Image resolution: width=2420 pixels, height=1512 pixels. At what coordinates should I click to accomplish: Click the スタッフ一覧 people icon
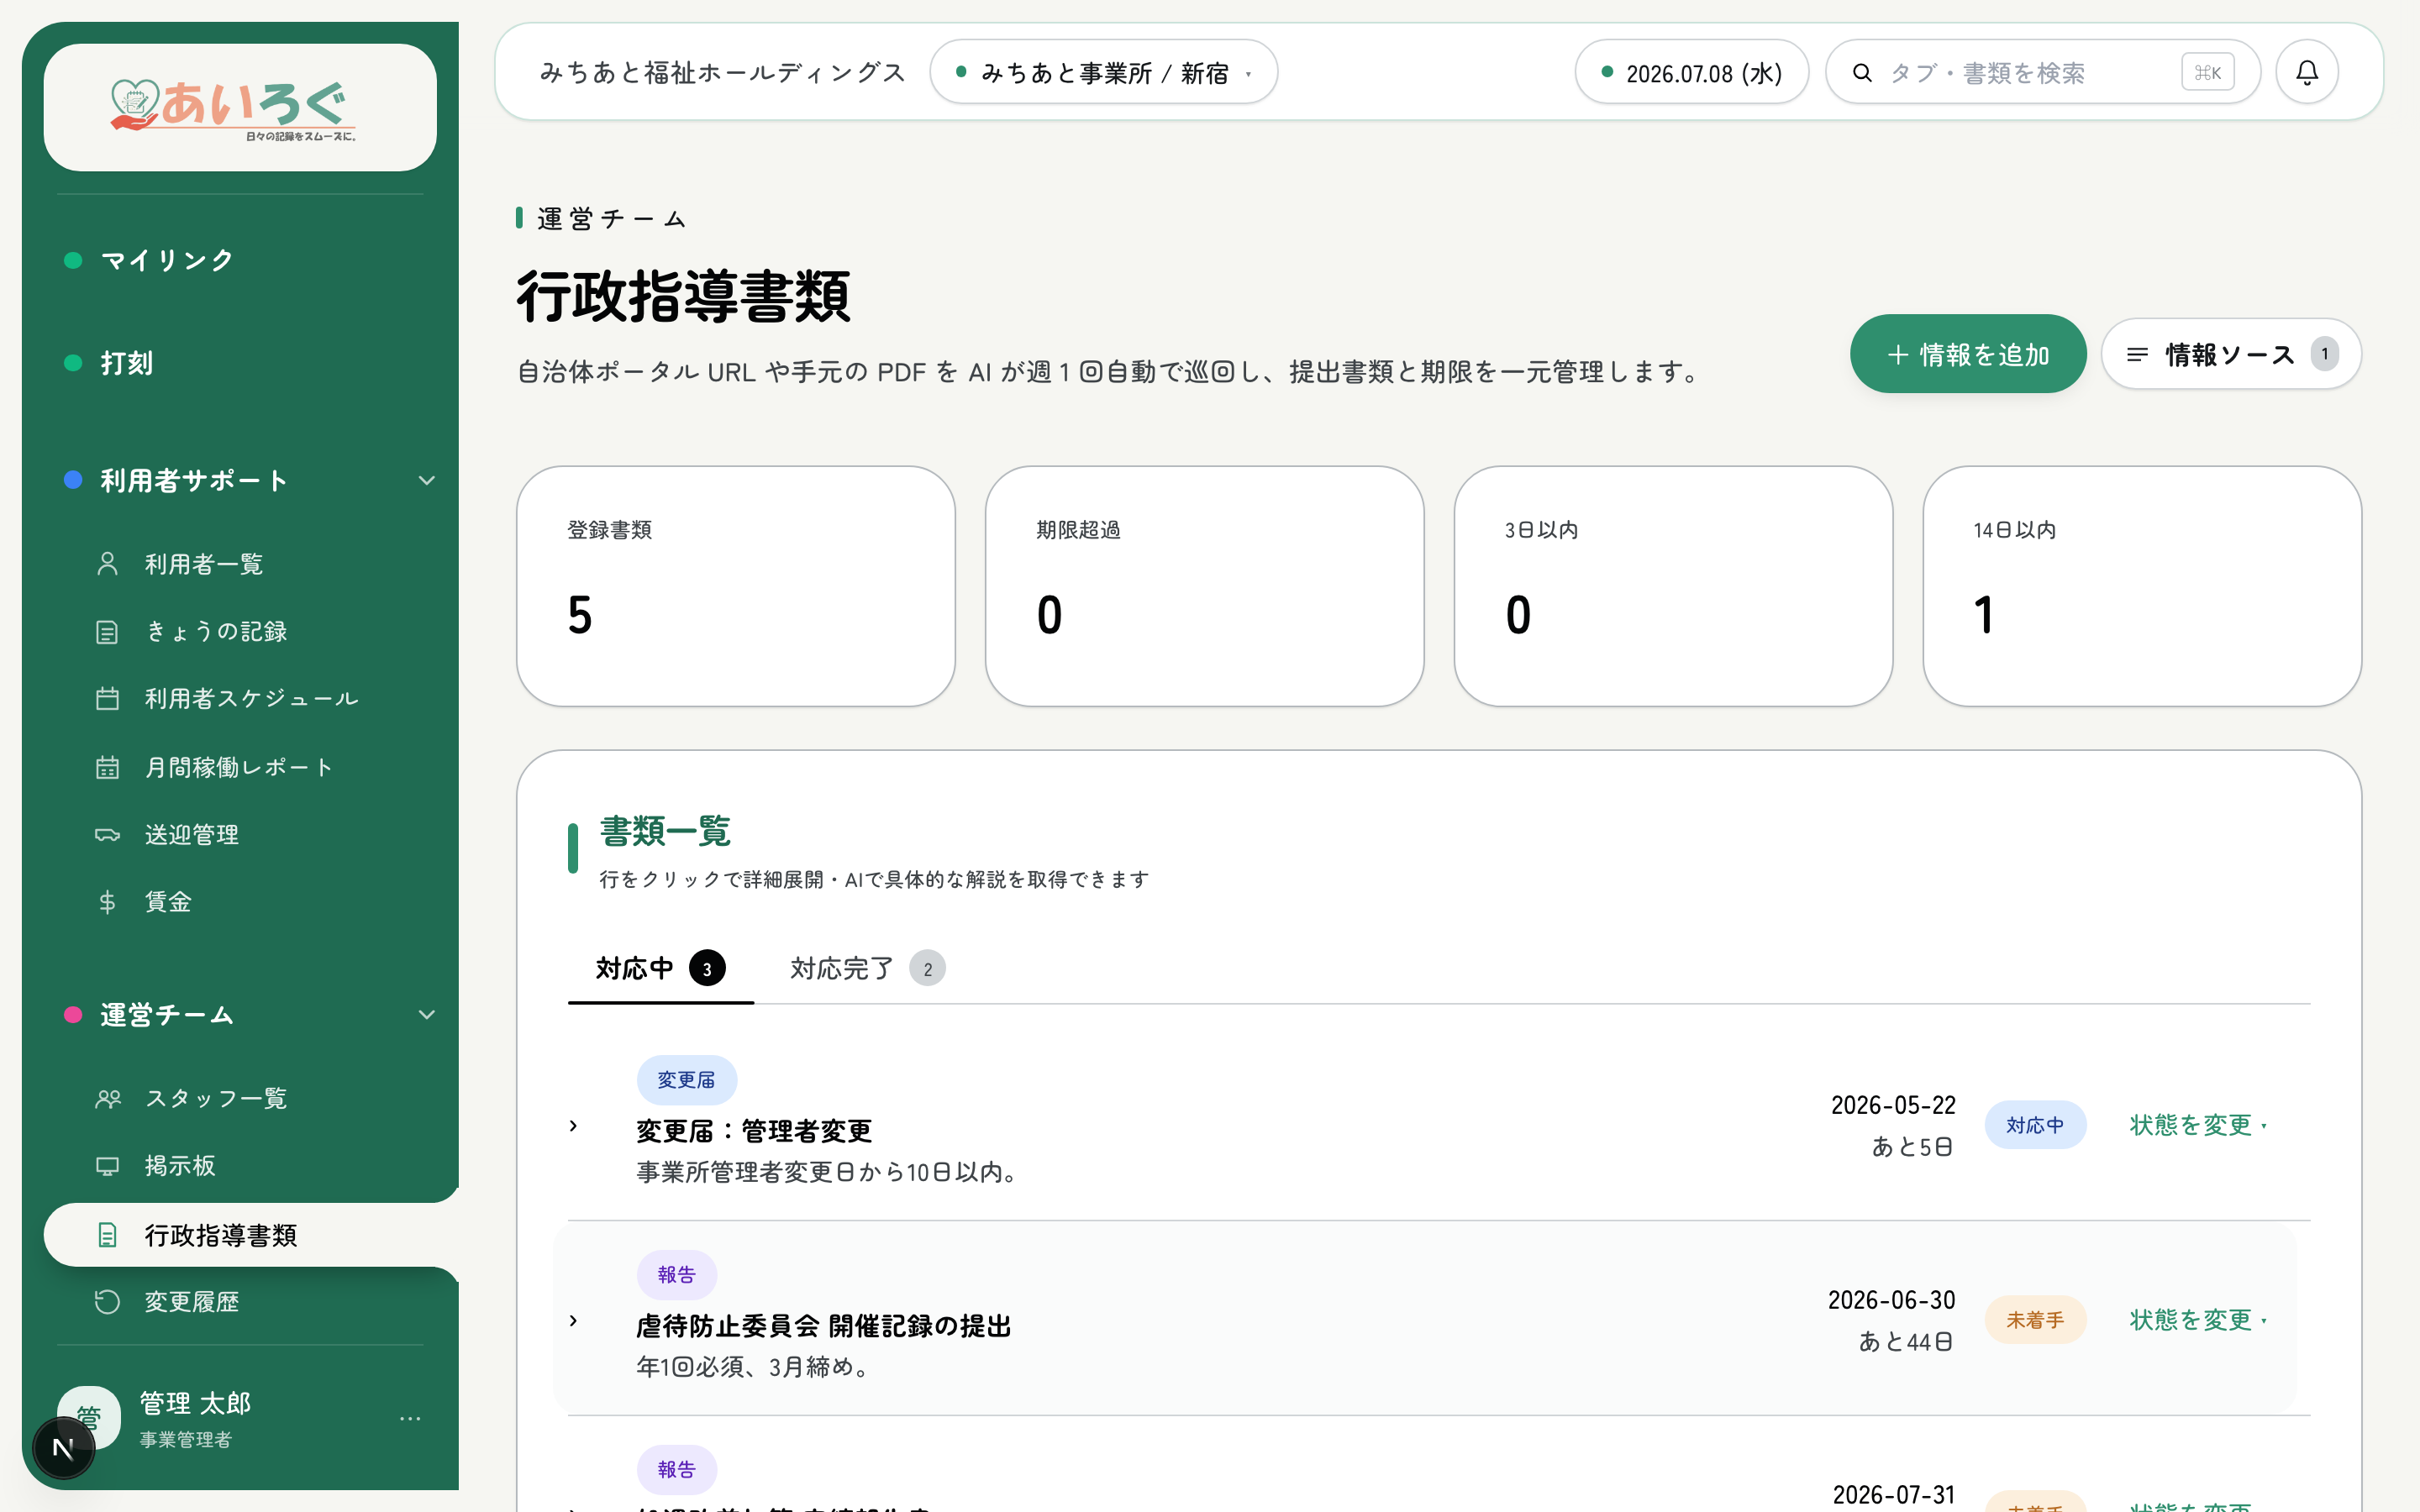[107, 1099]
